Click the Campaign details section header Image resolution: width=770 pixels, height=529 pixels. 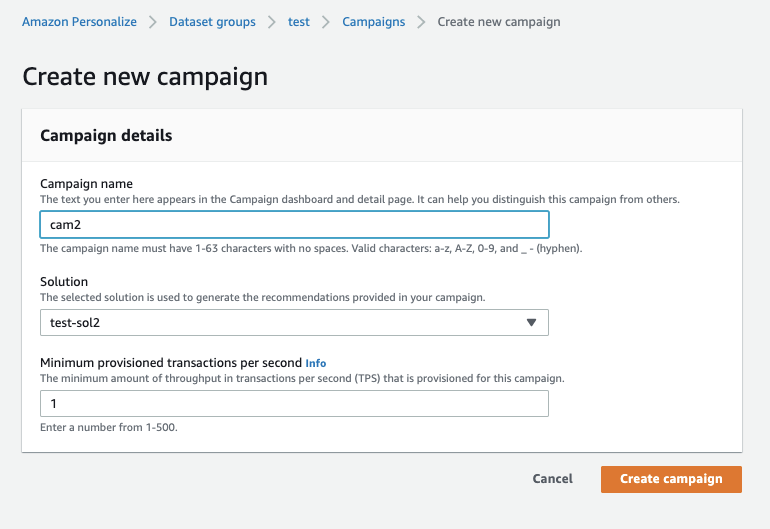tap(106, 136)
